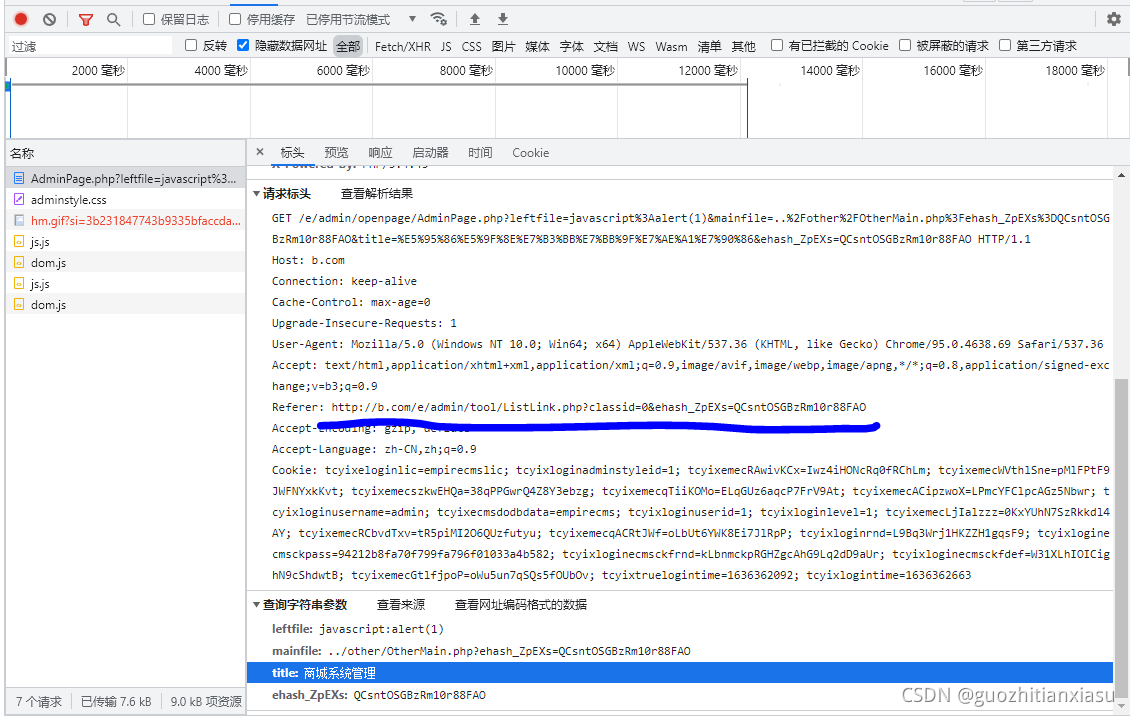Filter requests by Wasm type
The image size is (1130, 716).
click(x=671, y=46)
